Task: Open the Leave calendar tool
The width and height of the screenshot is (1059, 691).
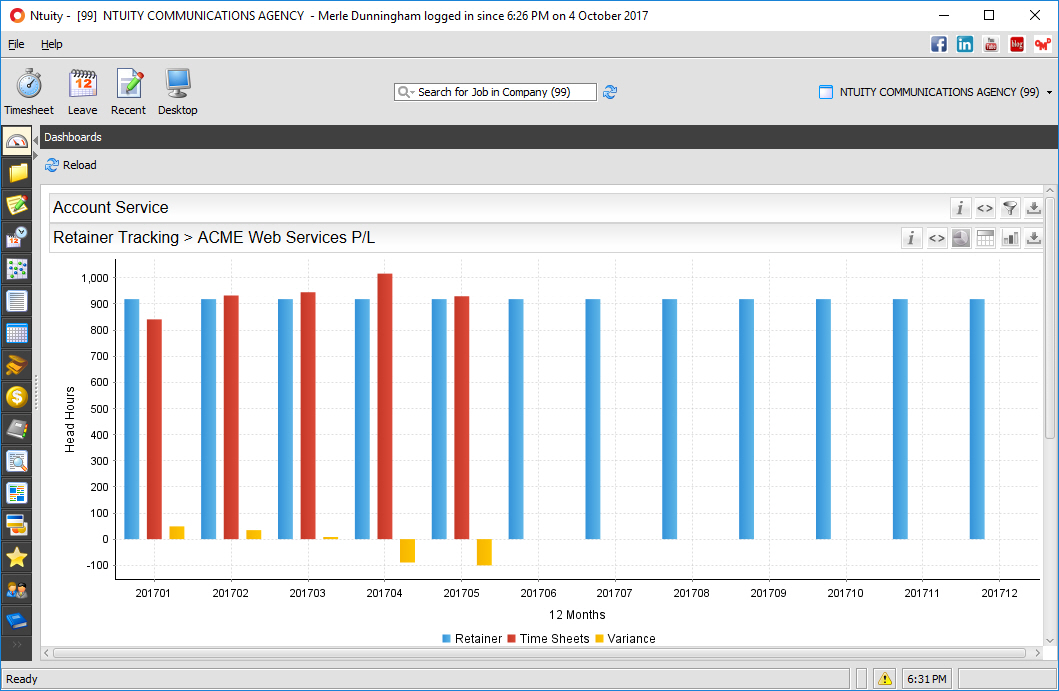Action: coord(82,92)
